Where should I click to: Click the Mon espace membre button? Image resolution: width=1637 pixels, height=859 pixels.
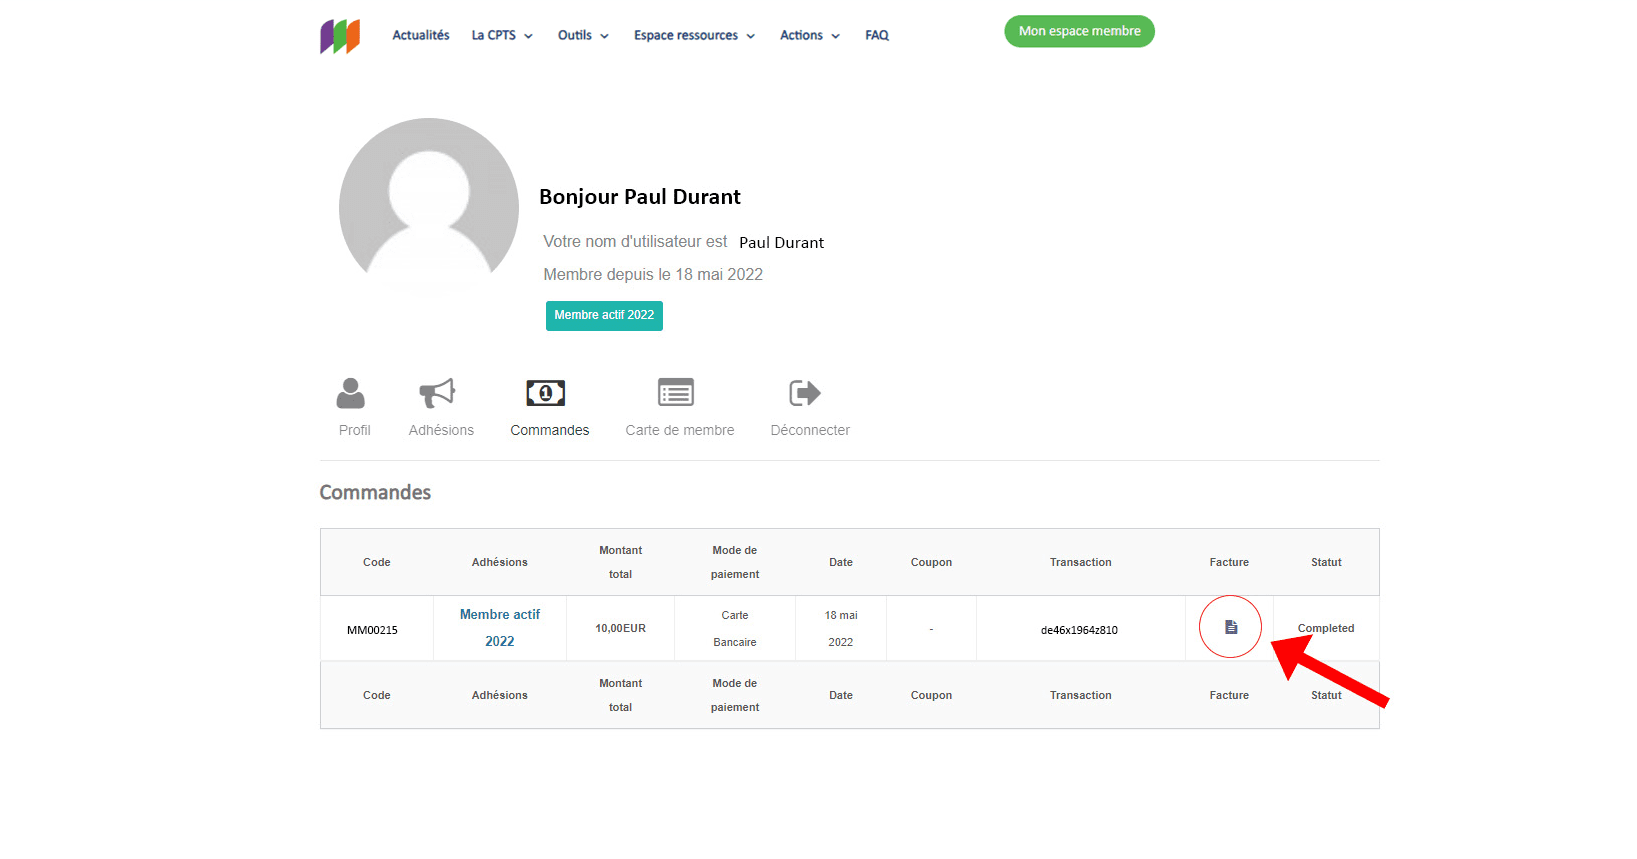pos(1079,31)
